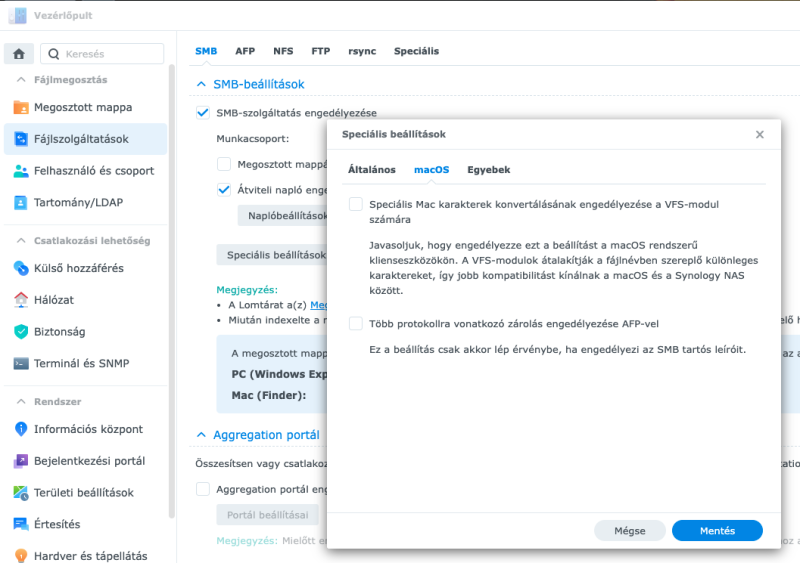Open Felhasználó és csoport icon
This screenshot has width=800, height=563.
click(20, 170)
